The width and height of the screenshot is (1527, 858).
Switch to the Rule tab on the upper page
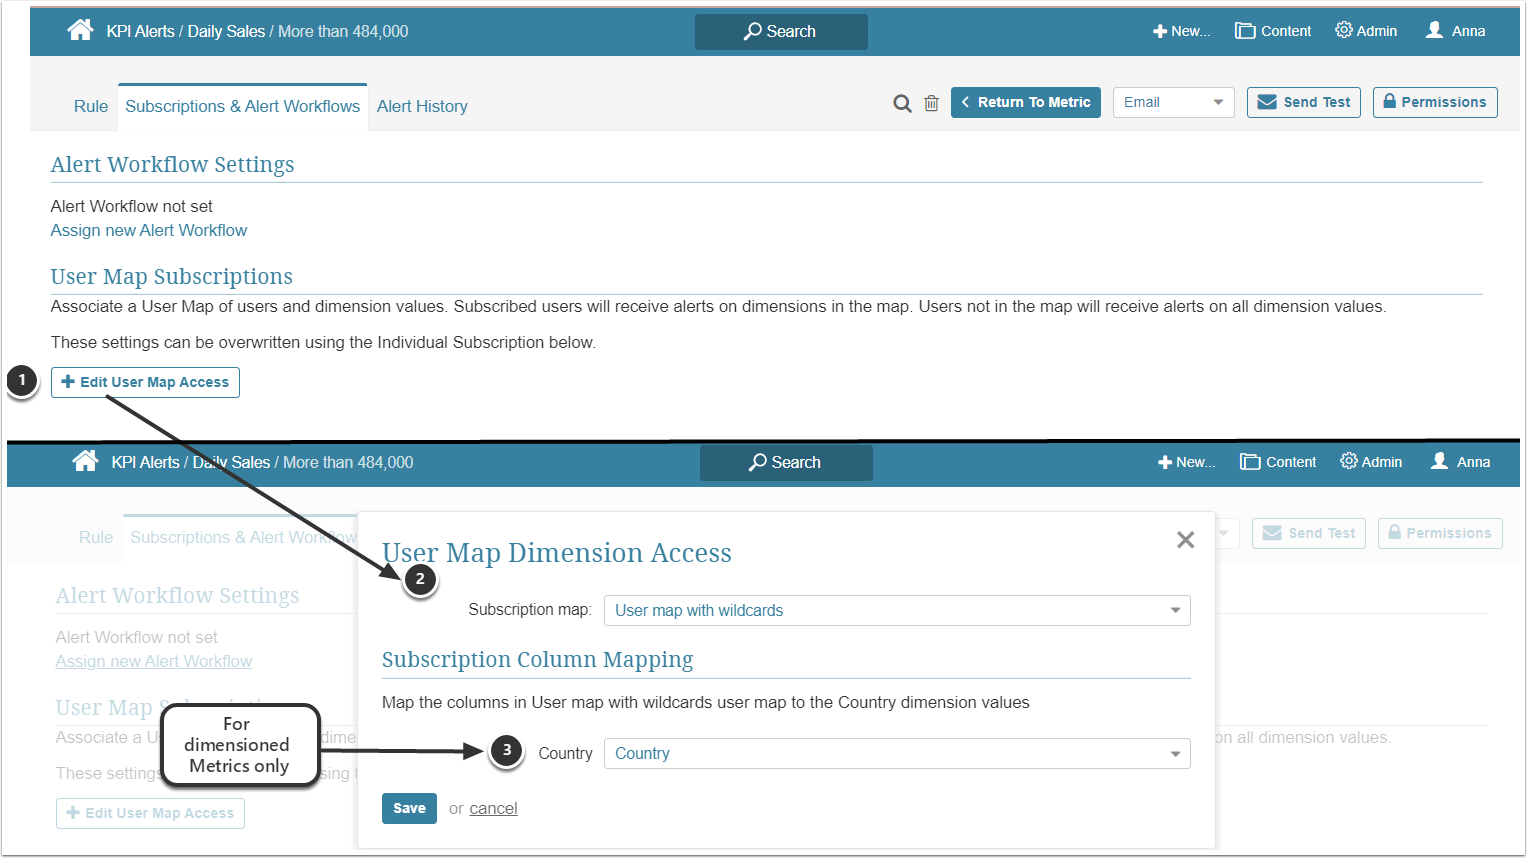tap(91, 107)
